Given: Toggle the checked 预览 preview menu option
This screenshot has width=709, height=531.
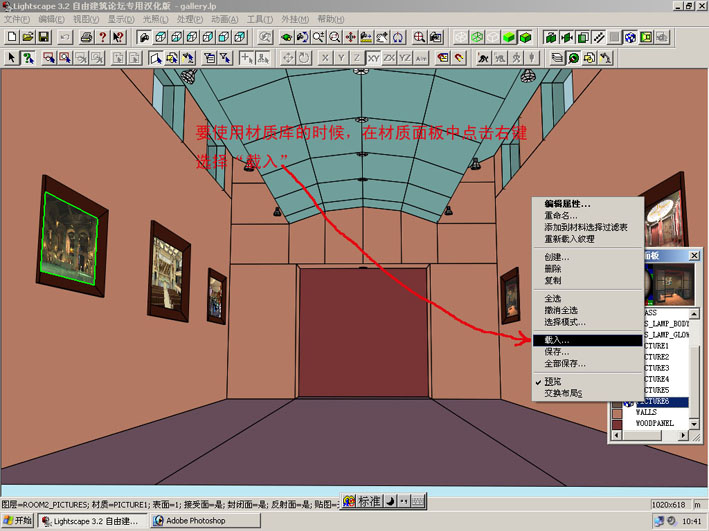Looking at the screenshot, I should (588, 382).
